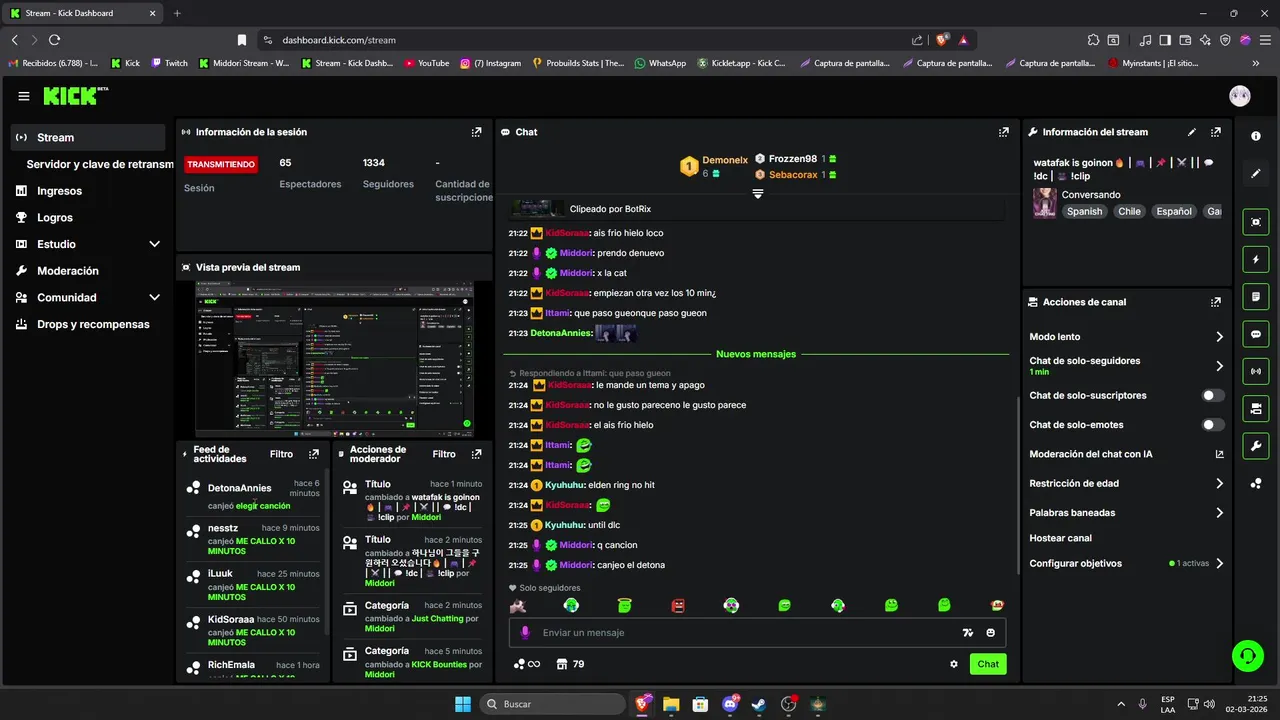The image size is (1280, 720).
Task: Open Chat de solo-seguidores options
Action: pos(1126,366)
